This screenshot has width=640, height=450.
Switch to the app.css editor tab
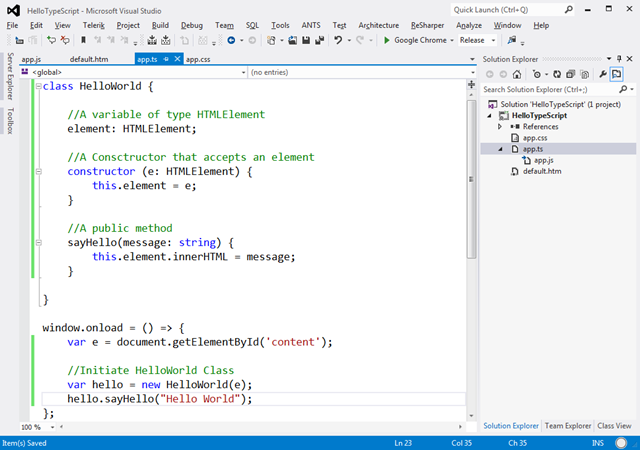tap(198, 59)
